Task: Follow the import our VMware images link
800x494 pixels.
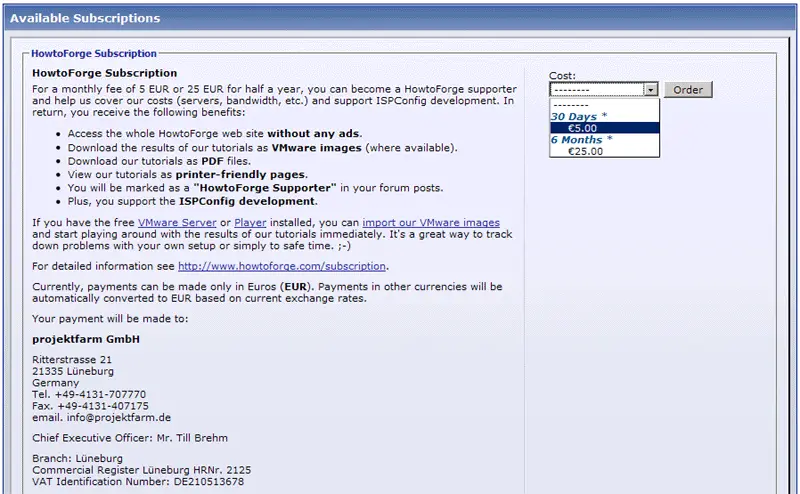Action: 431,223
